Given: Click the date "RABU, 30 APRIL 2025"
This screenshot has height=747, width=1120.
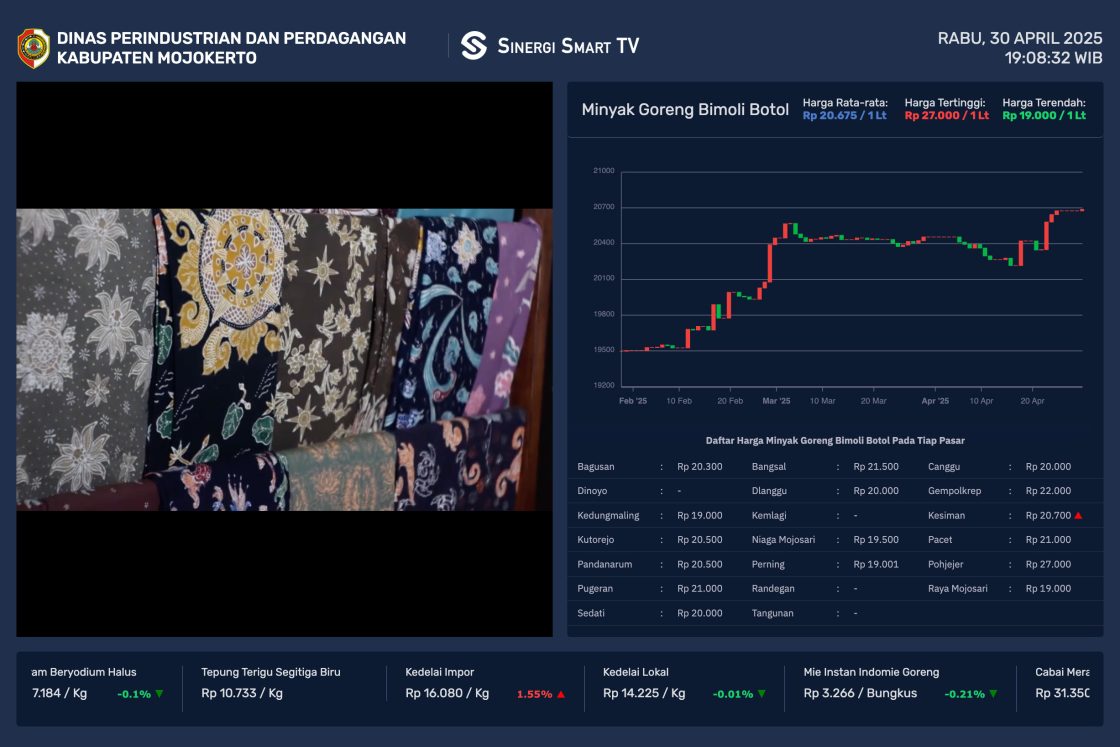Looking at the screenshot, I should 1020,39.
